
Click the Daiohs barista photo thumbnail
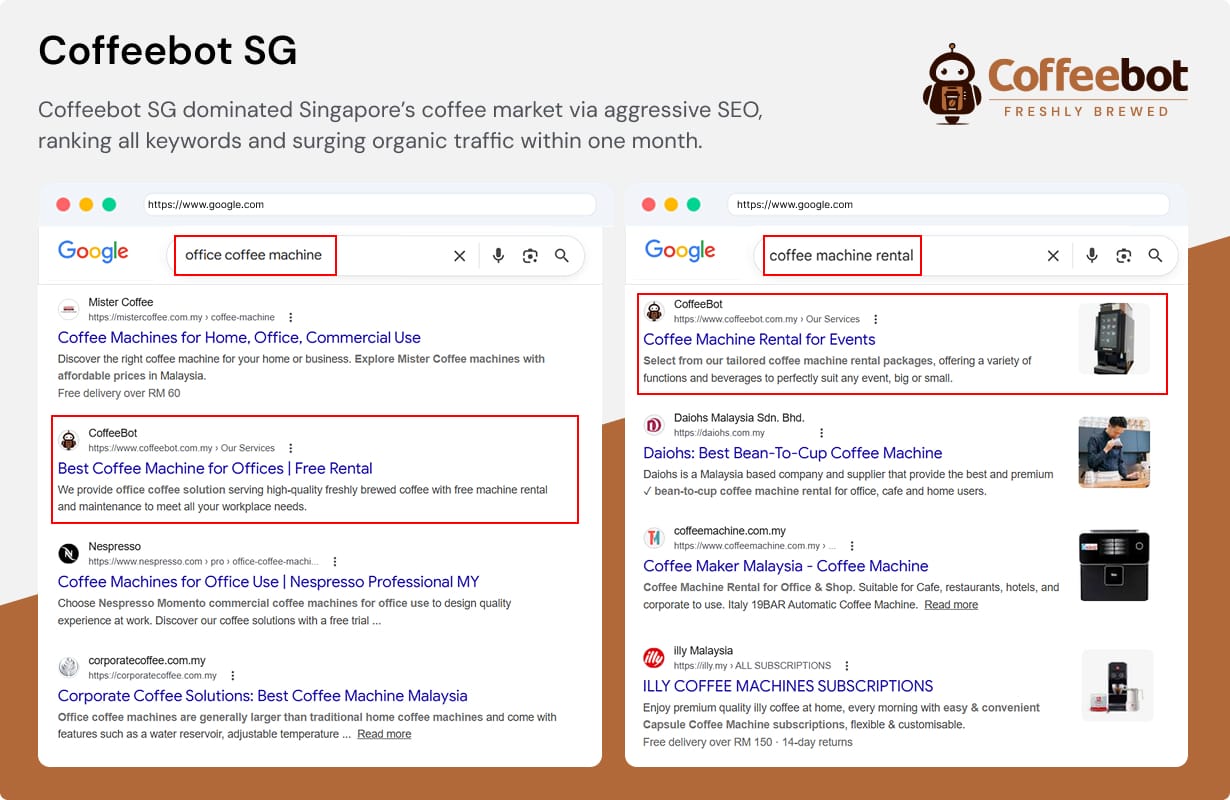tap(1114, 452)
